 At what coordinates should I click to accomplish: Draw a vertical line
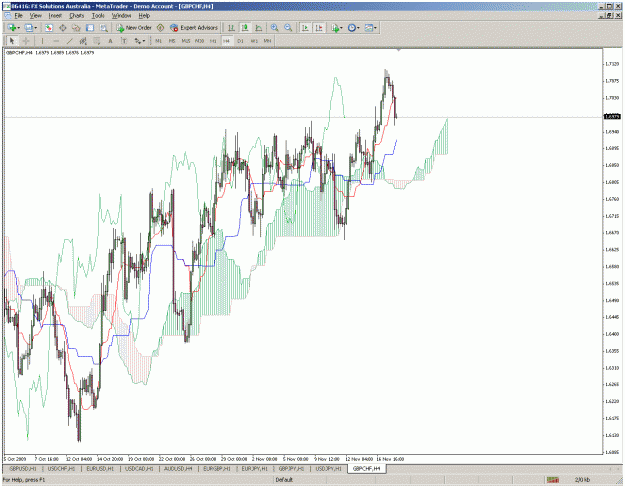pos(42,41)
